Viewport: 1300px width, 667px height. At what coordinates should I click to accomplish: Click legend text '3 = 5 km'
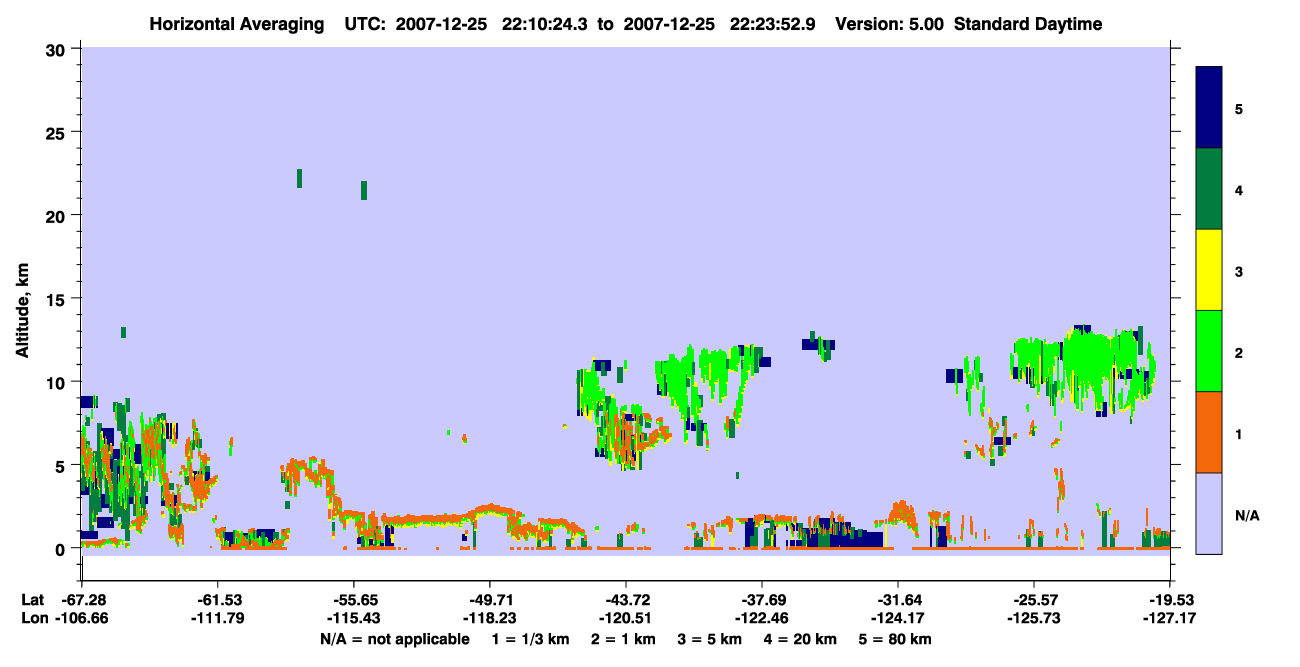(711, 639)
